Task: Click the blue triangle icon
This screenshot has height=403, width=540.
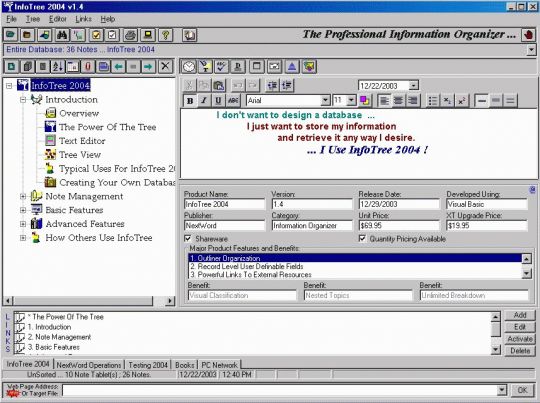Action: point(292,66)
